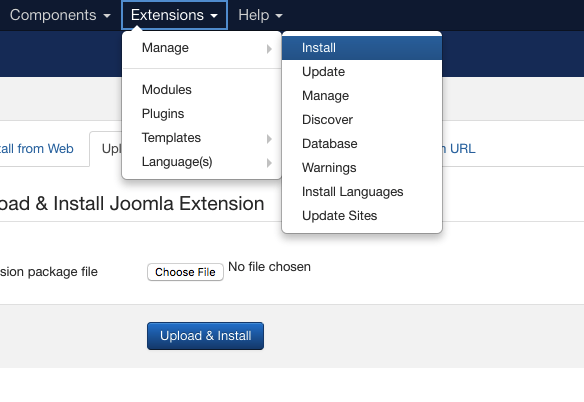The width and height of the screenshot is (584, 402).
Task: Open the Components dropdown menu
Action: [60, 15]
